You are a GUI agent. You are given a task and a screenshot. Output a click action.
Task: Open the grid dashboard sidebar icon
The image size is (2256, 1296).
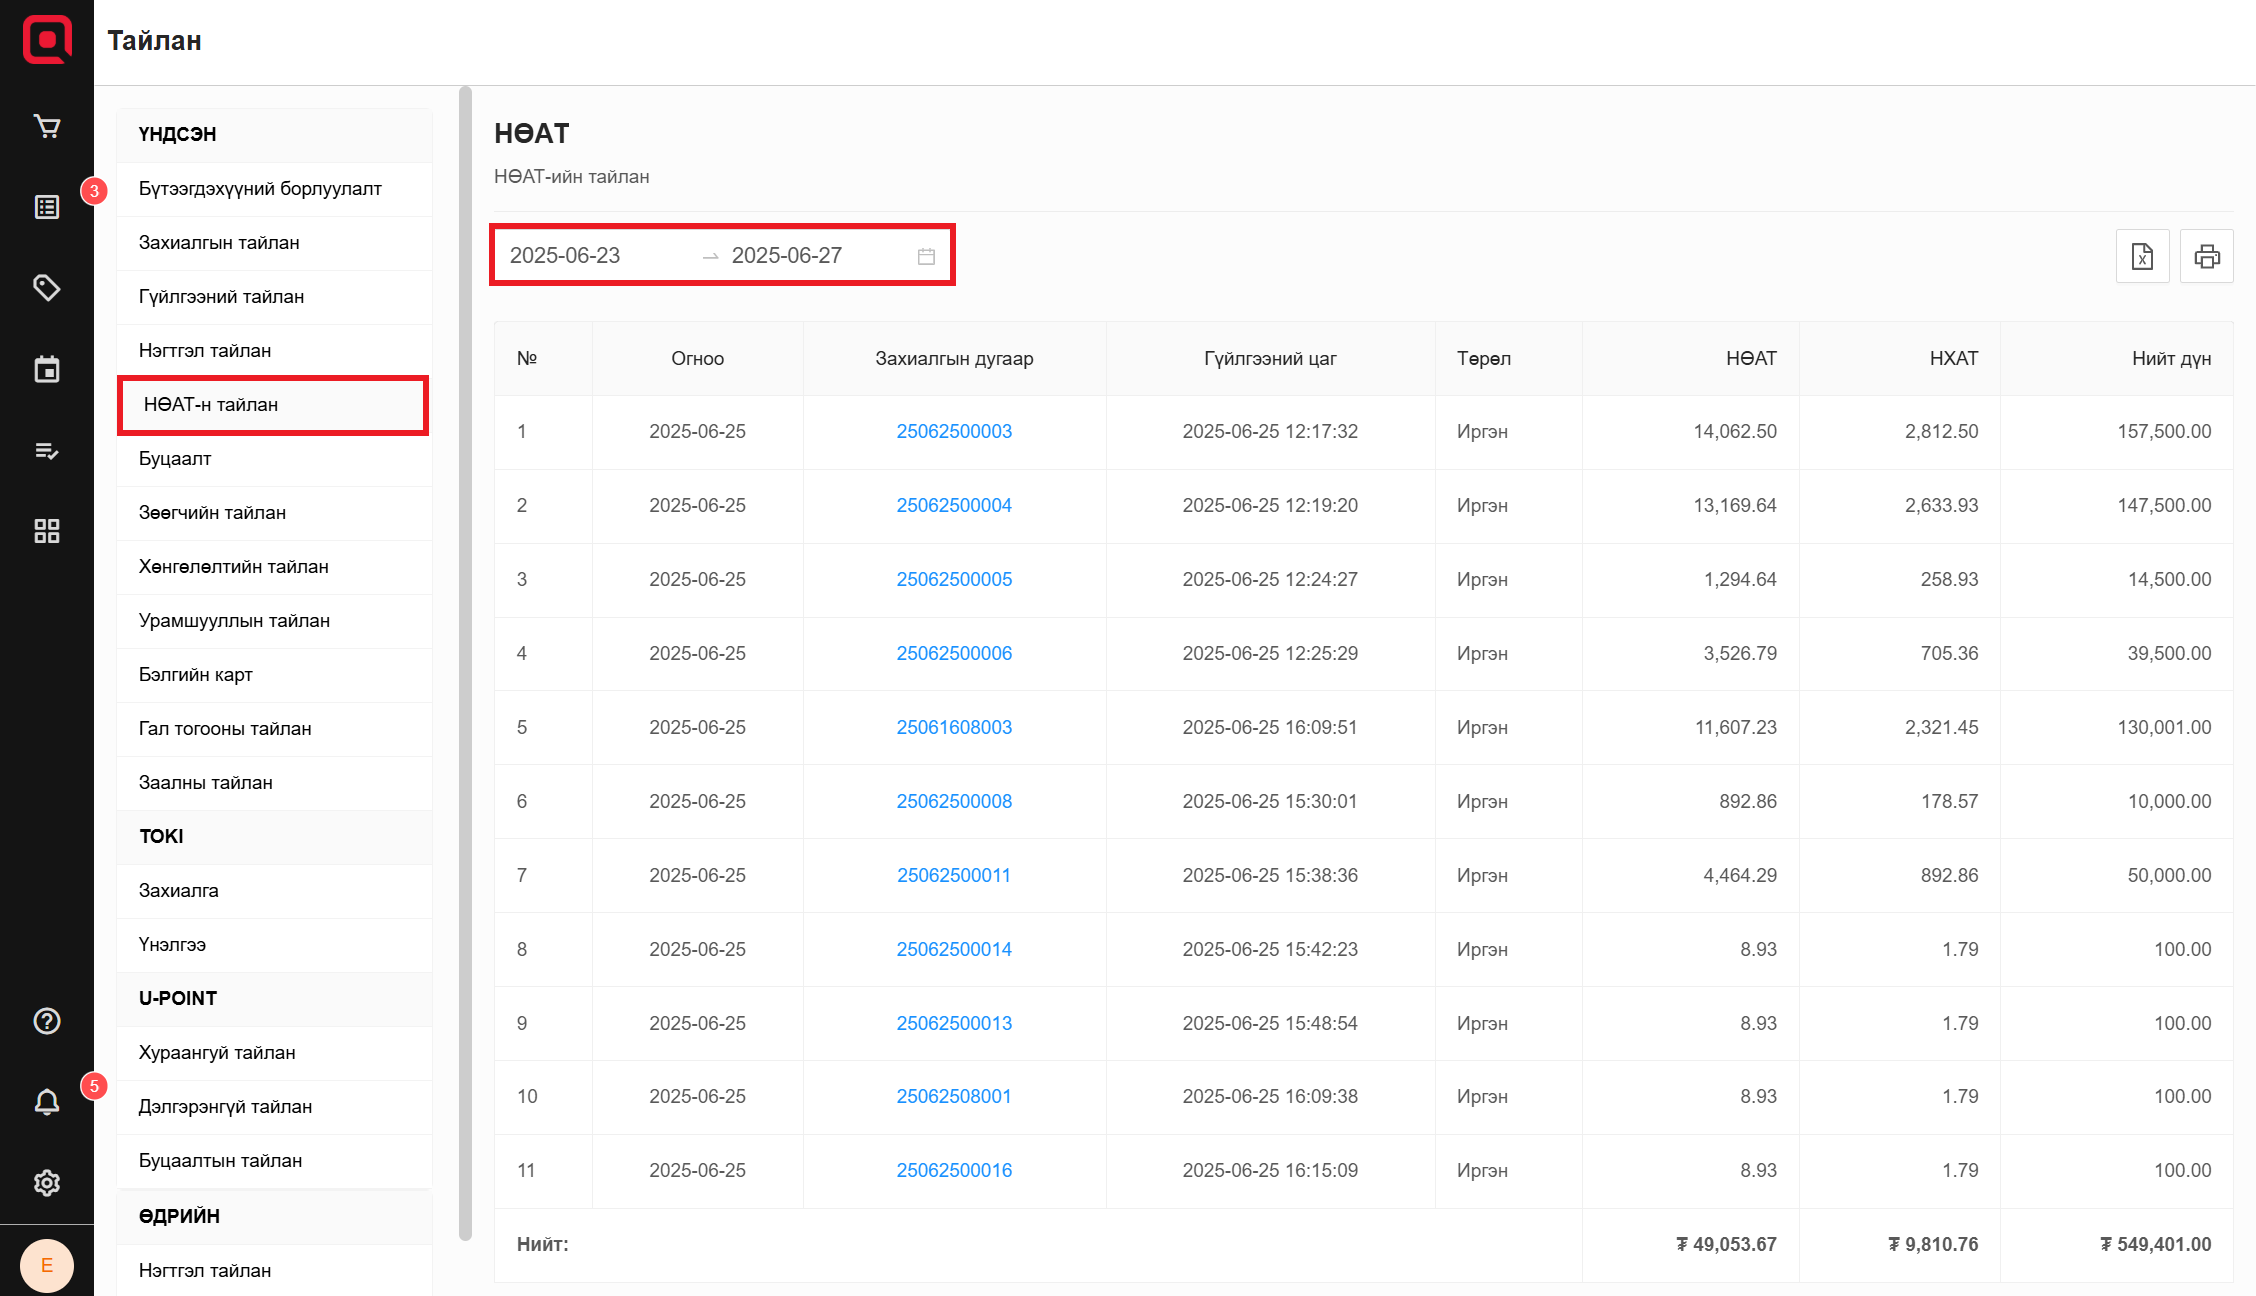tap(47, 531)
